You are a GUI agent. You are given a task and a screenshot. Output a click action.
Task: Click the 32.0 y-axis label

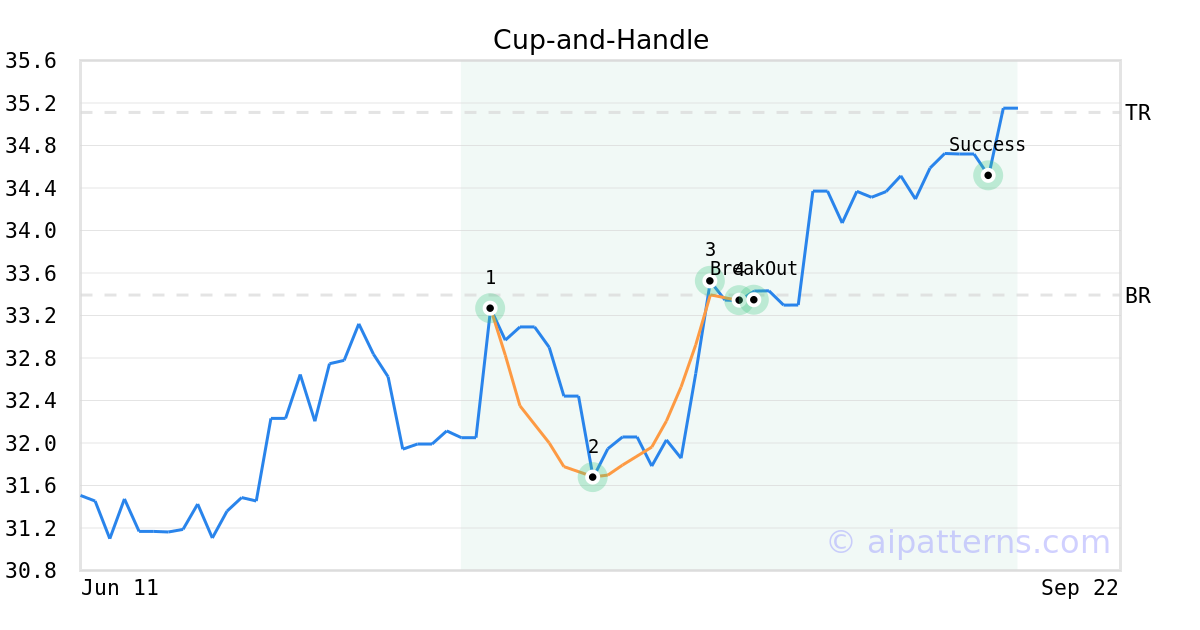pyautogui.click(x=31, y=443)
